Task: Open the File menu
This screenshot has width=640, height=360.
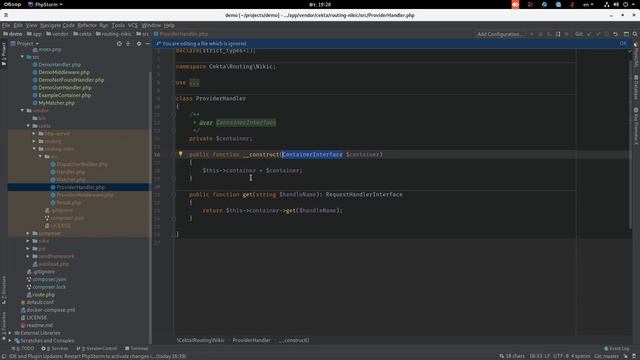Action: pos(6,25)
